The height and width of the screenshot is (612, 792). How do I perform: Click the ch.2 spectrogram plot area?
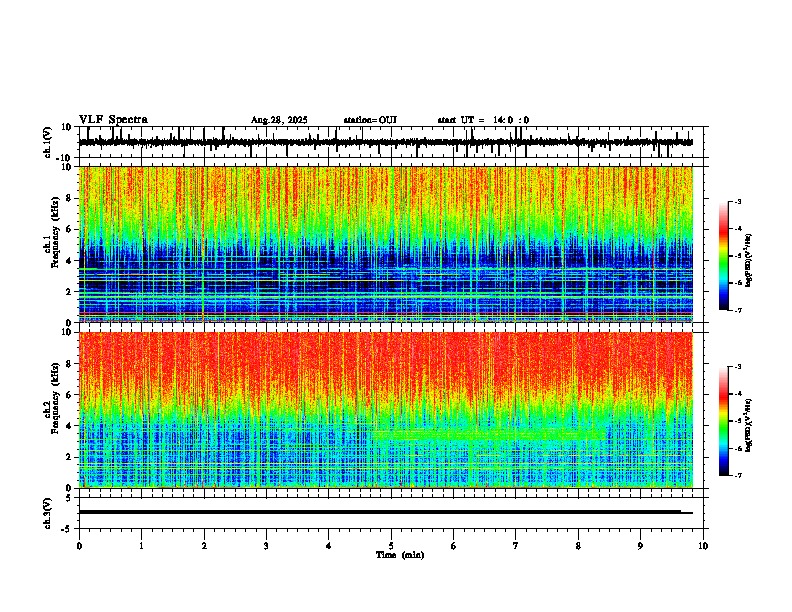[386, 410]
